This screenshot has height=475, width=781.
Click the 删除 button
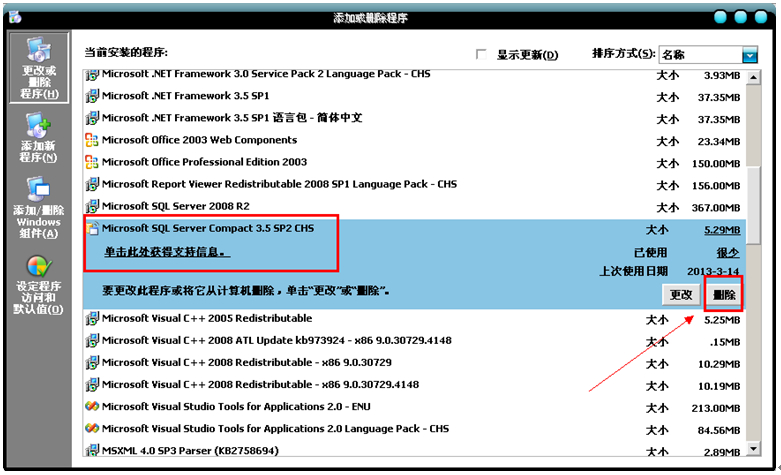pos(724,295)
